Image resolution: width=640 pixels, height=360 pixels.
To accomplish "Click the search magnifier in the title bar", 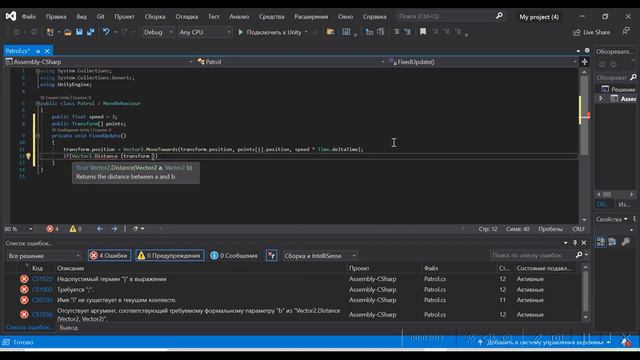I will coord(499,16).
